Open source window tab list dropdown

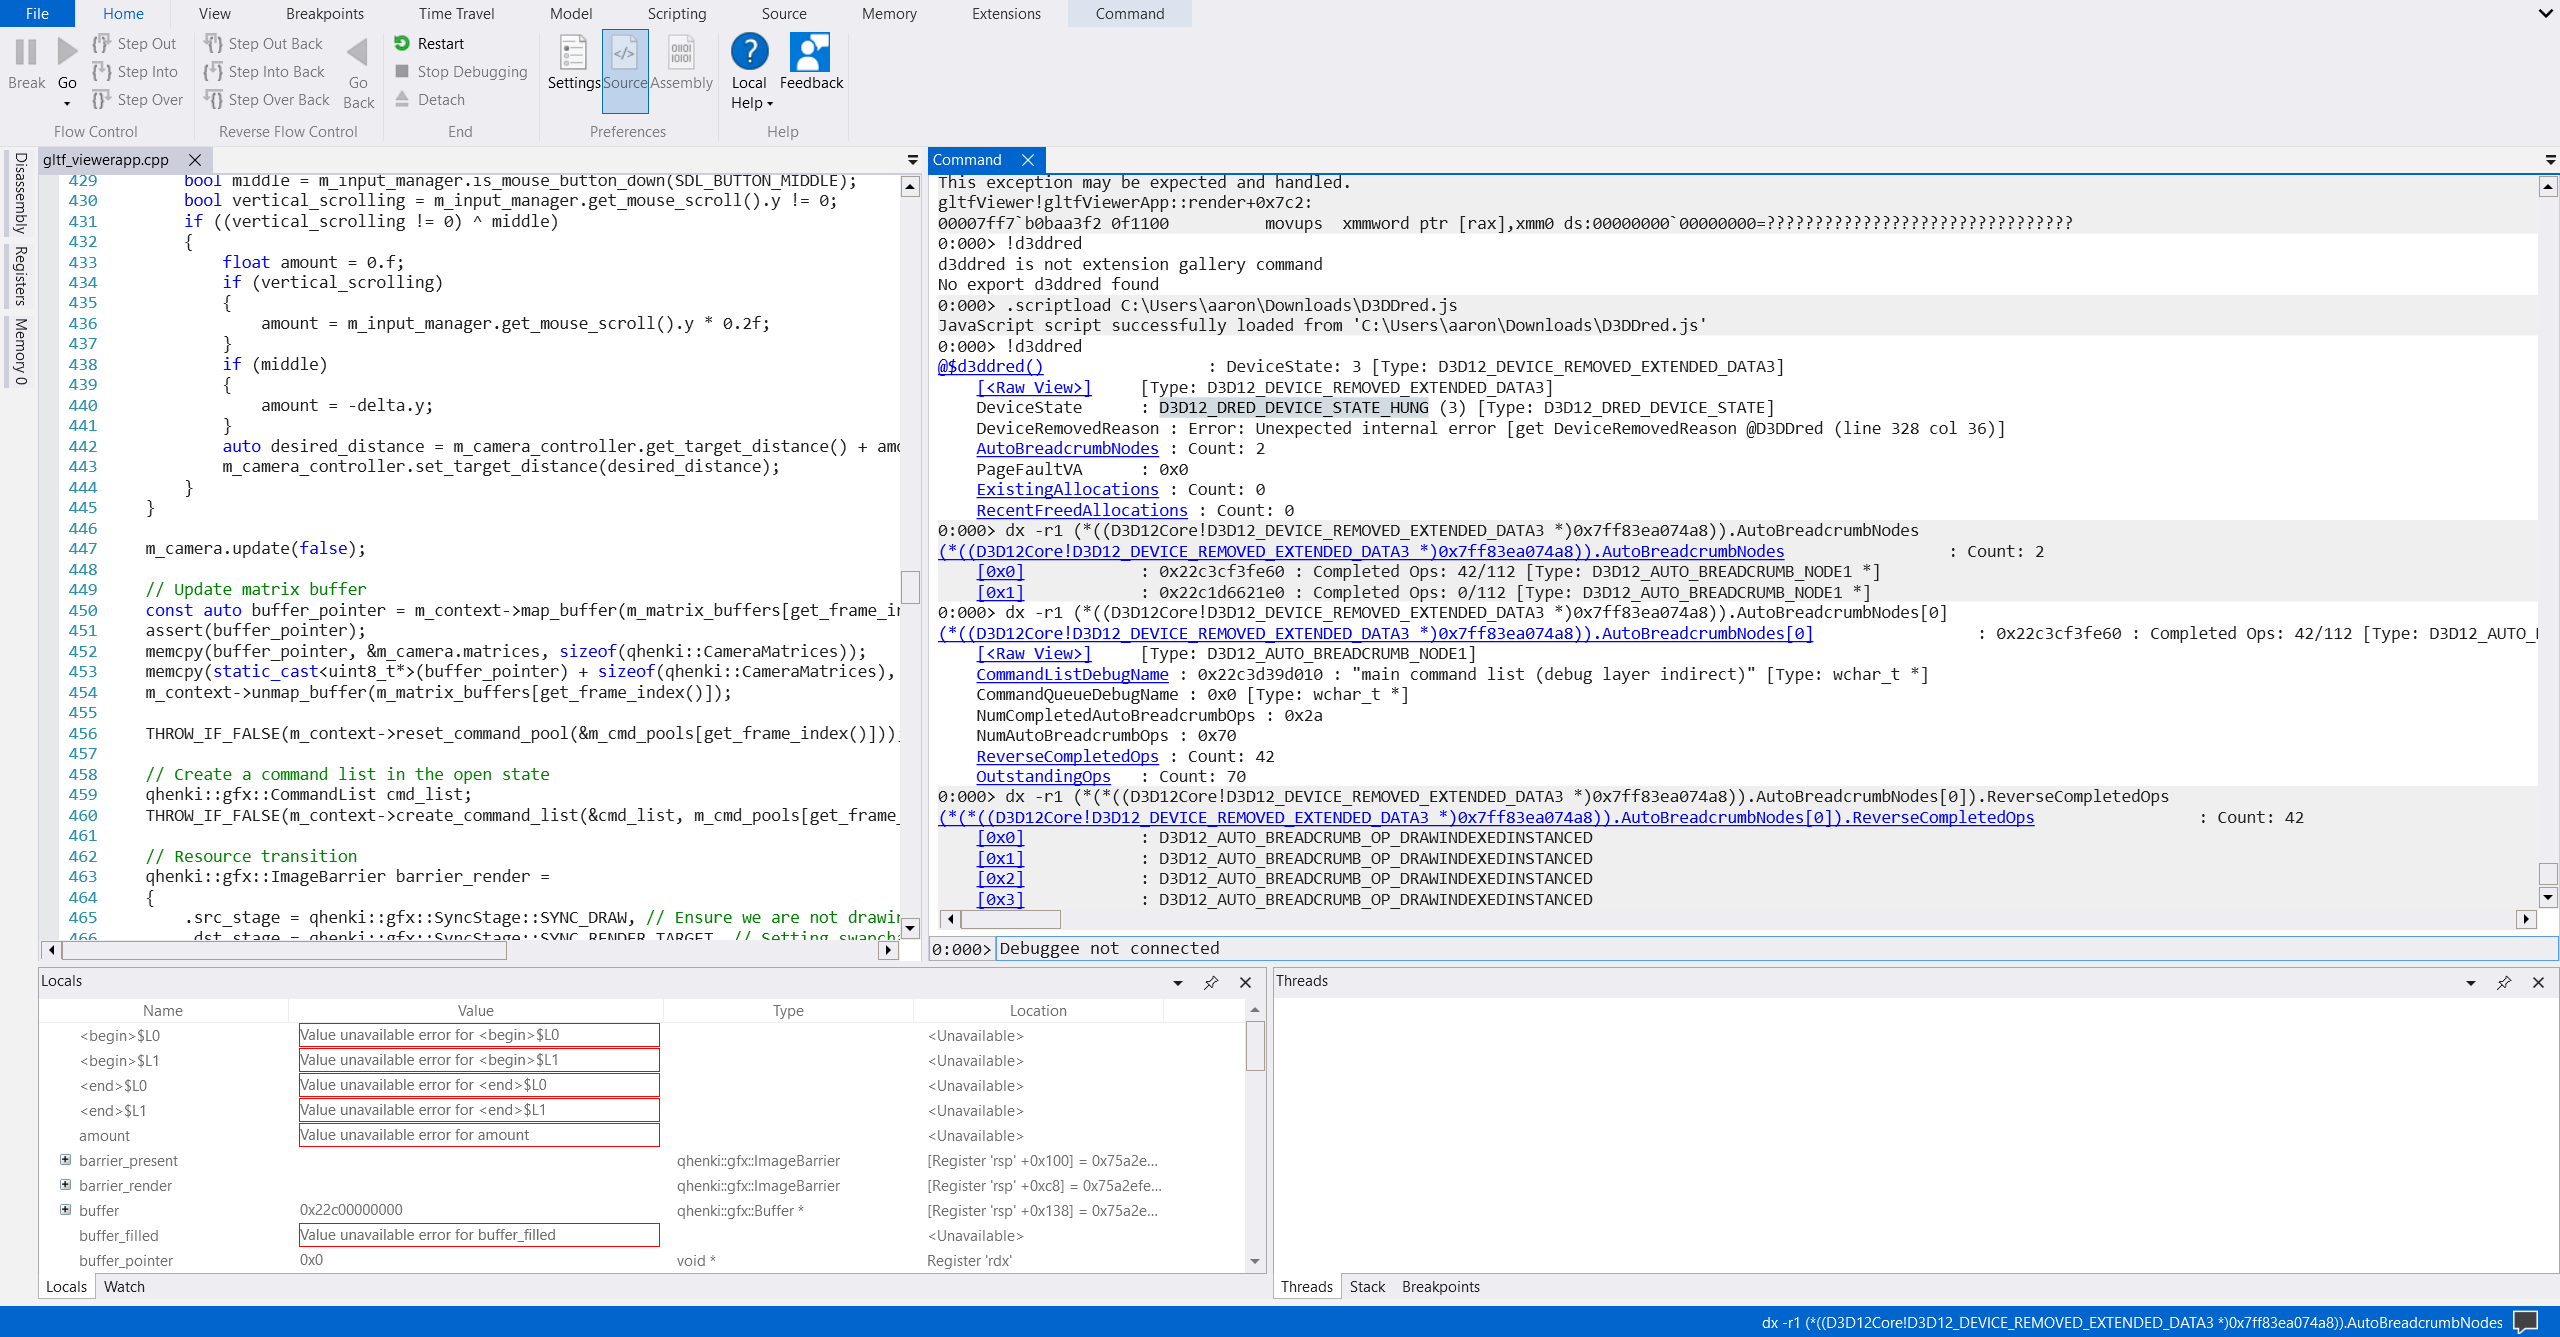[912, 160]
